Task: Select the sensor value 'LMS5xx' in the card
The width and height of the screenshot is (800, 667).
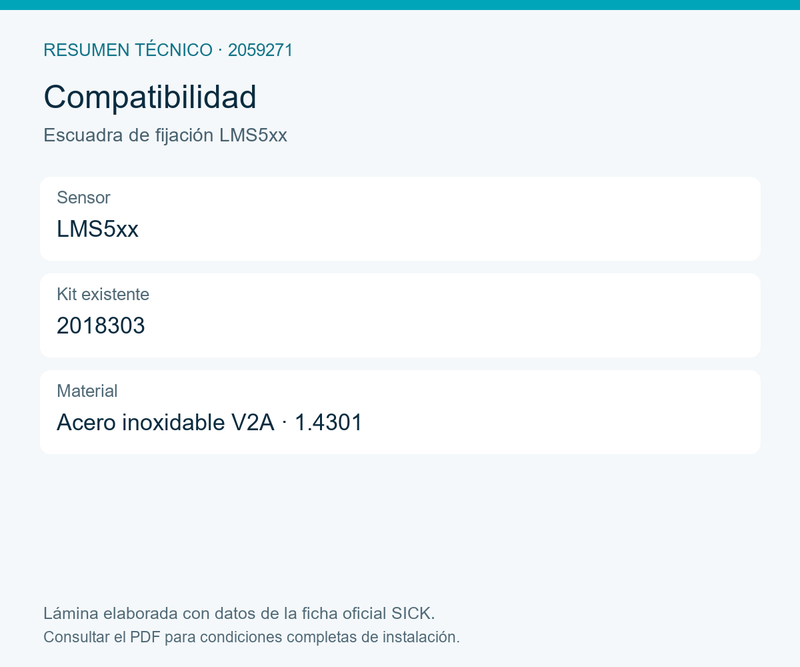Action: tap(97, 229)
